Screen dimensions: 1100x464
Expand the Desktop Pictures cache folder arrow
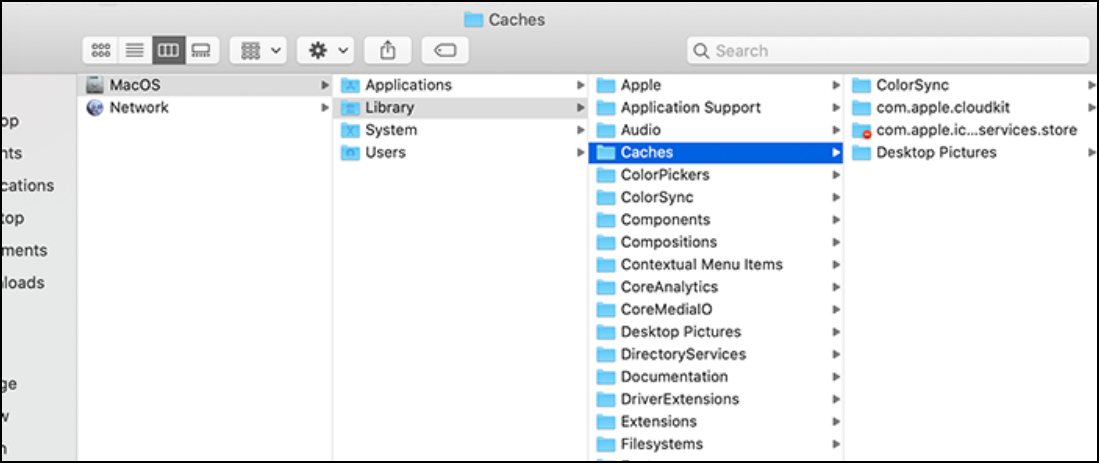(x=1092, y=153)
